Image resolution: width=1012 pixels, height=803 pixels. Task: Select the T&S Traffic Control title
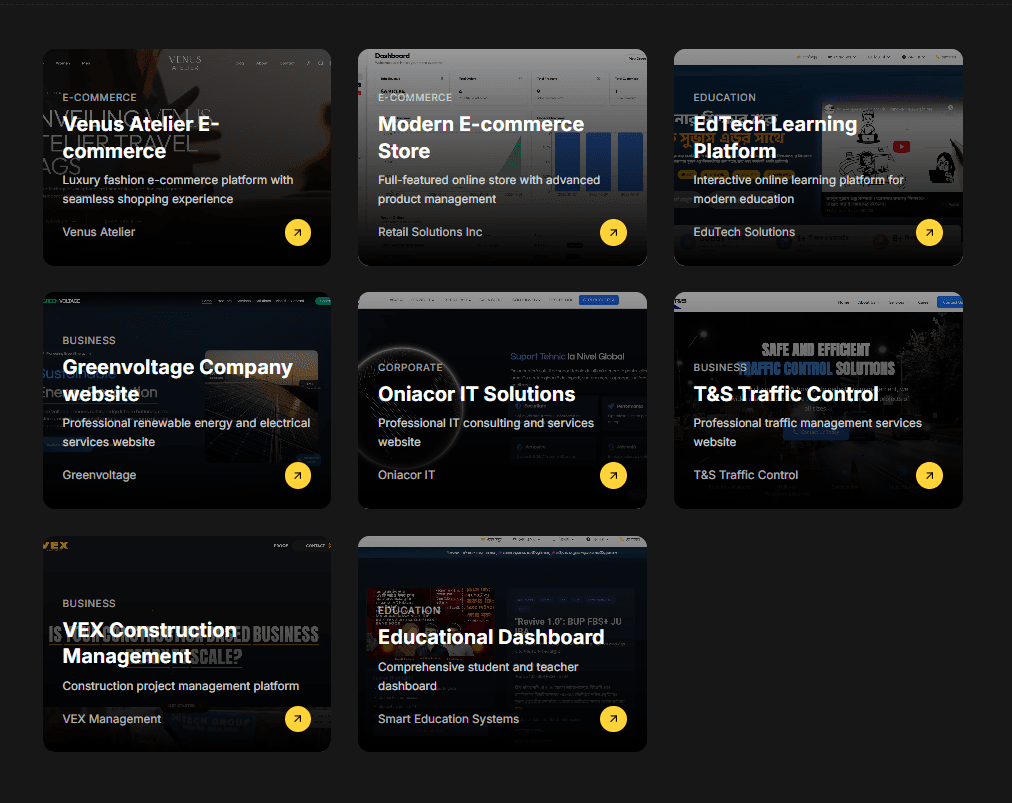coord(786,394)
